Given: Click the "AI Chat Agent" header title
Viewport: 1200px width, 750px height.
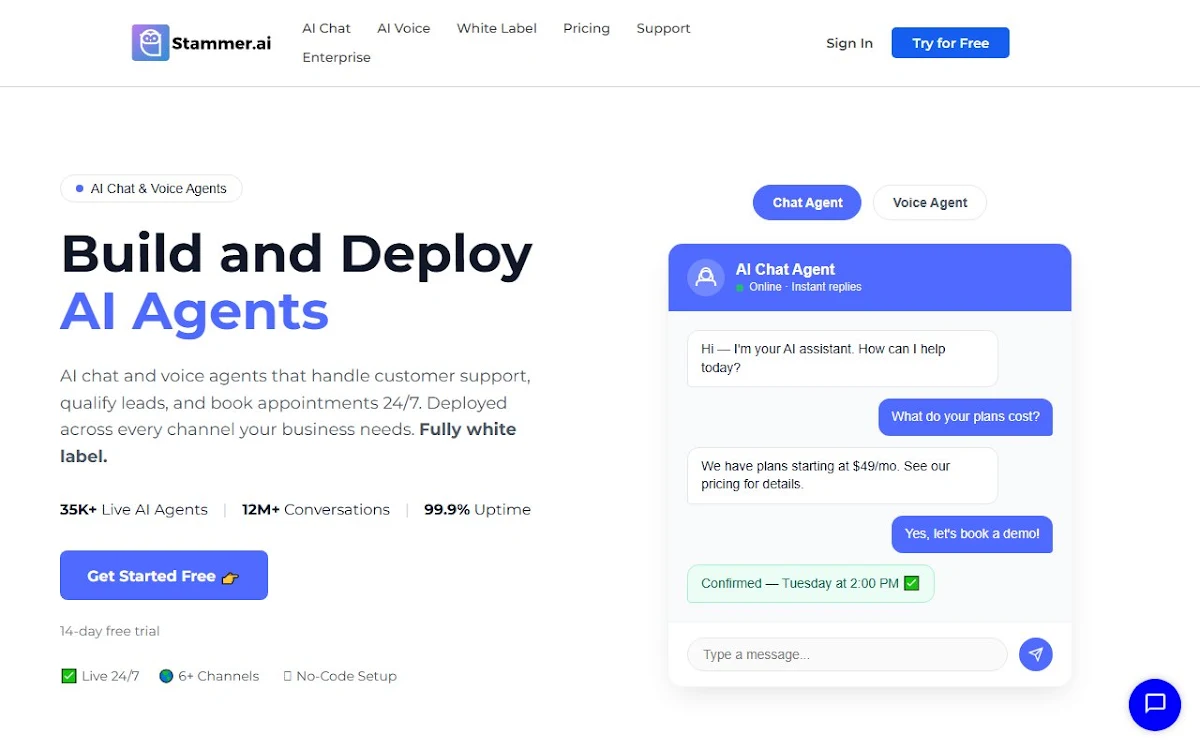Looking at the screenshot, I should click(x=785, y=269).
